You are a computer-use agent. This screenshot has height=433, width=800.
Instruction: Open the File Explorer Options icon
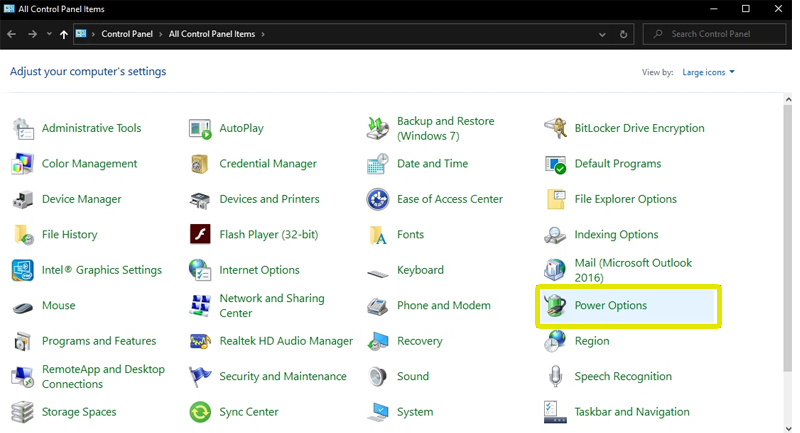555,199
